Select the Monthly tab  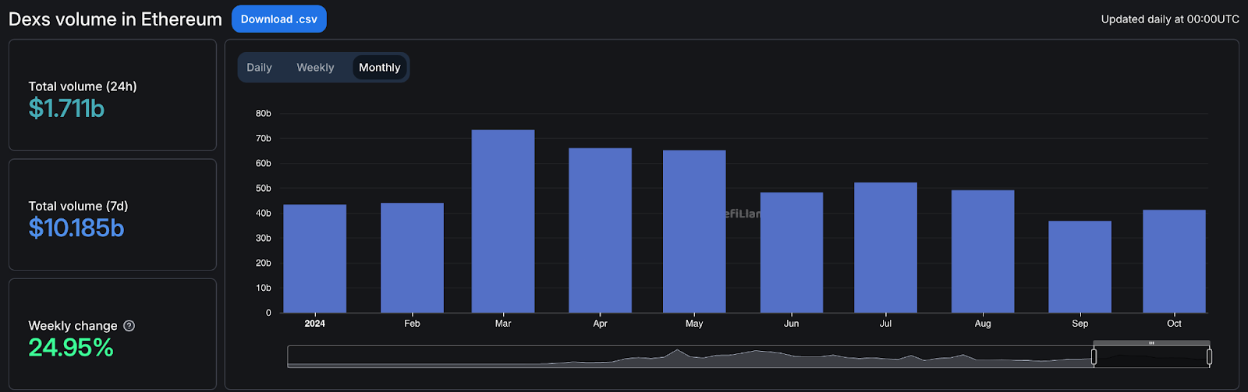coord(379,67)
